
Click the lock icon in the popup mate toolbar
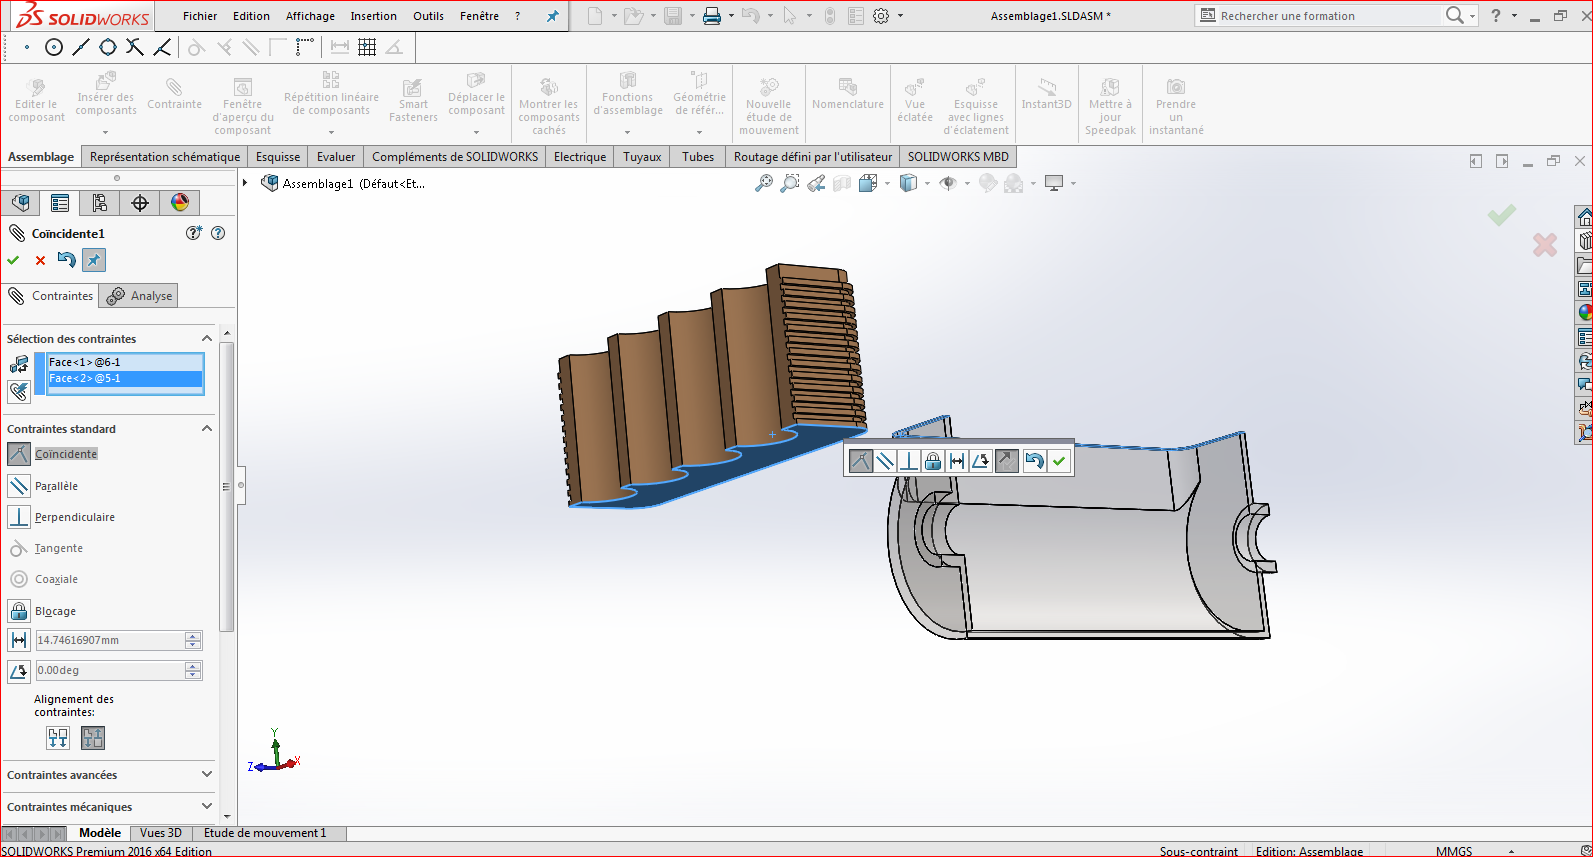pyautogui.click(x=933, y=460)
